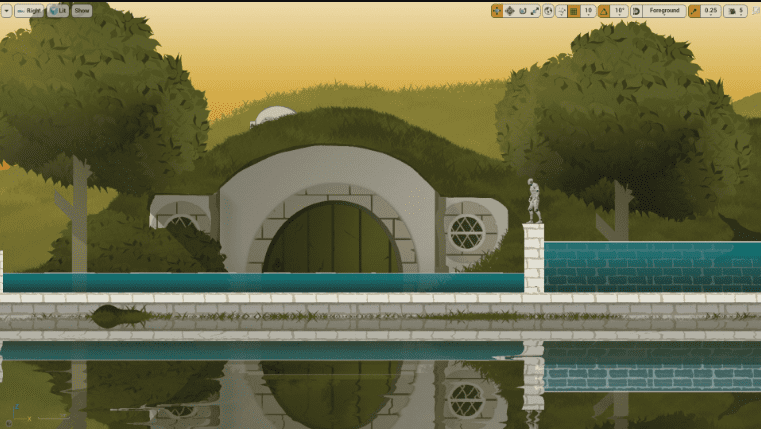Open grid snap size value 10
This screenshot has height=429, width=761.
[x=588, y=11]
